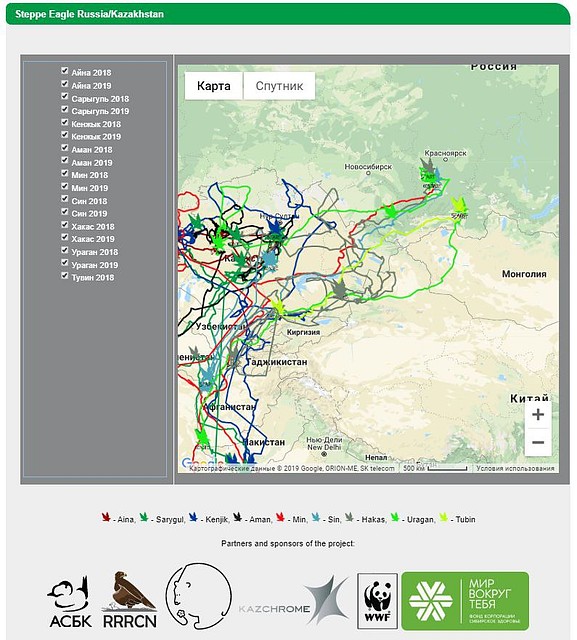Click the yellow-green Tubin eagle marker near Mongolia
This screenshot has width=577, height=640.
point(460,205)
